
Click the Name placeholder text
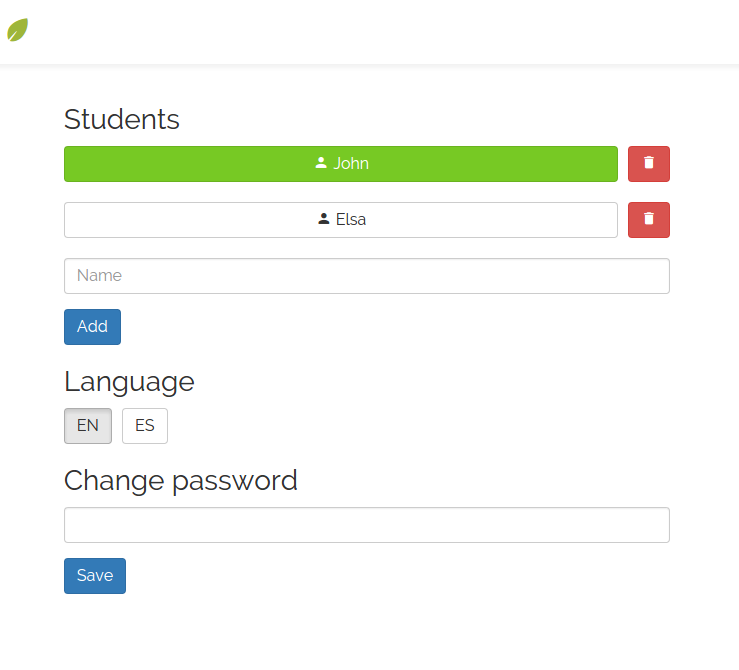tap(99, 276)
